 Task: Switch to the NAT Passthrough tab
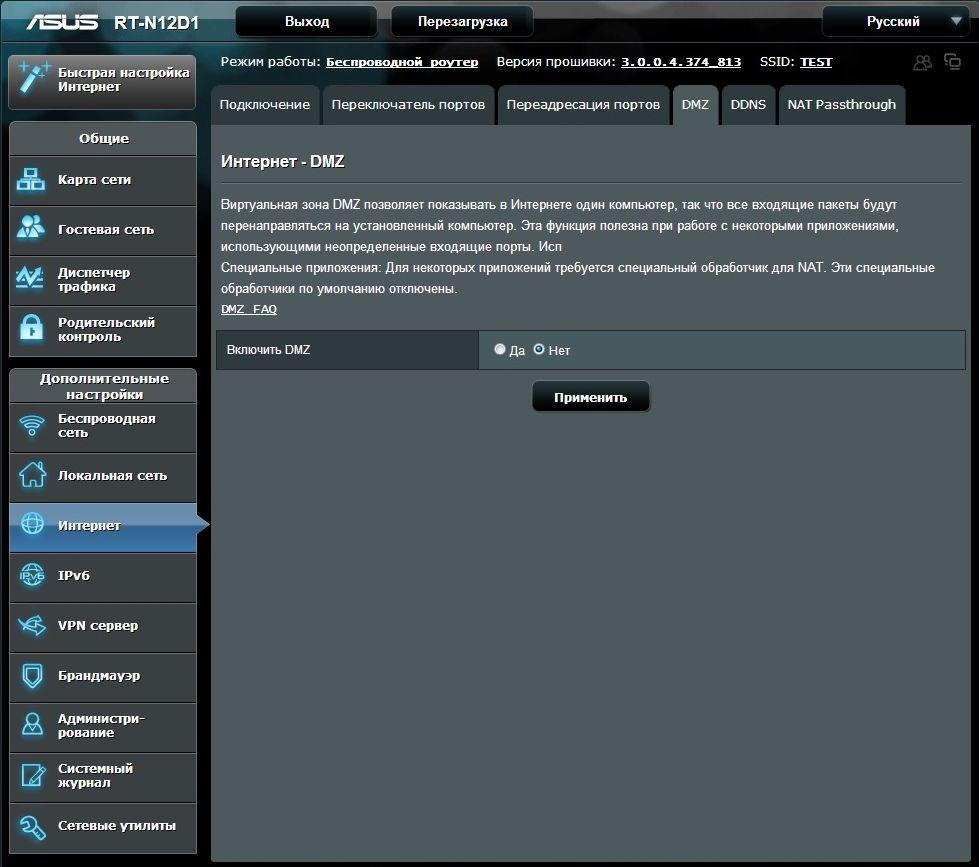tap(841, 105)
